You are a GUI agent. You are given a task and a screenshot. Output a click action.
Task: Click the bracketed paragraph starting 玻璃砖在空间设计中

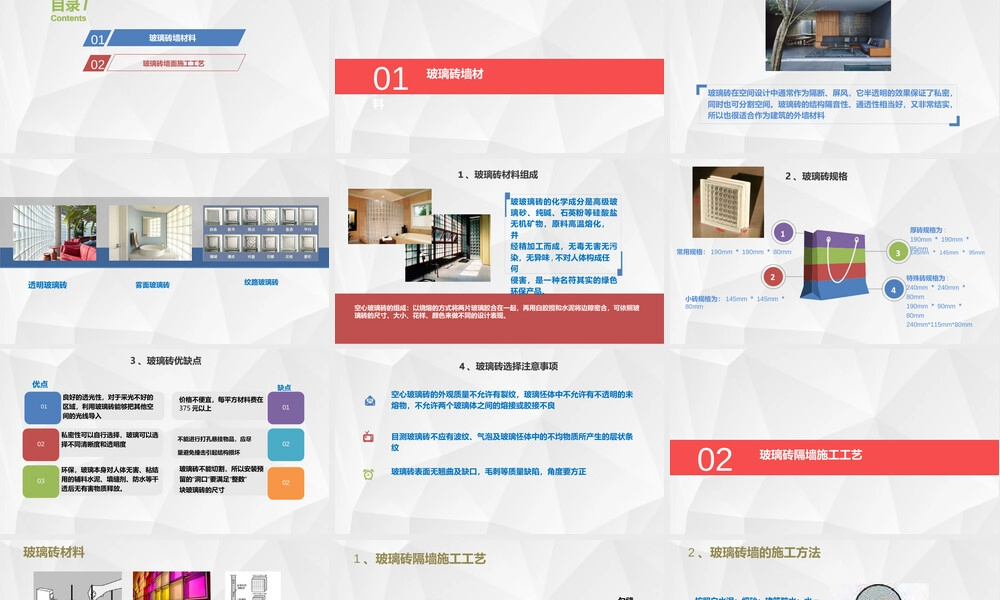(x=828, y=104)
